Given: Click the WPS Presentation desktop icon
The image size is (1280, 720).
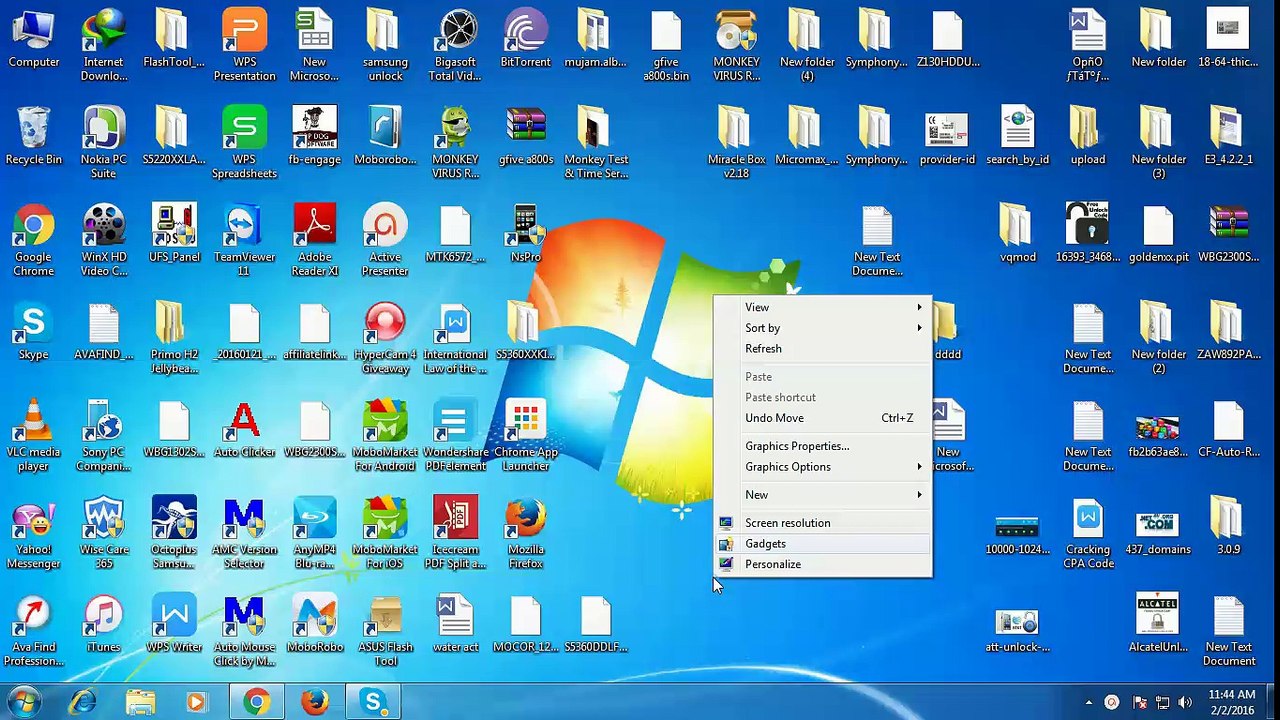Looking at the screenshot, I should 244,46.
